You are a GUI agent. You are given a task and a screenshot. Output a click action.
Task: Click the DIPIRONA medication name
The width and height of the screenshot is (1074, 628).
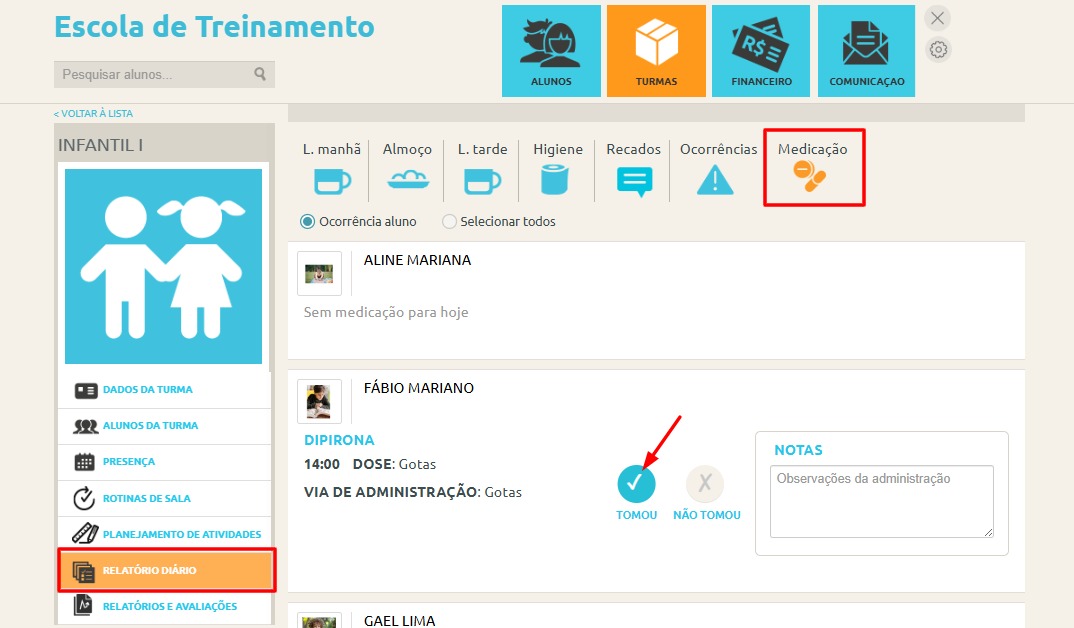tap(339, 440)
